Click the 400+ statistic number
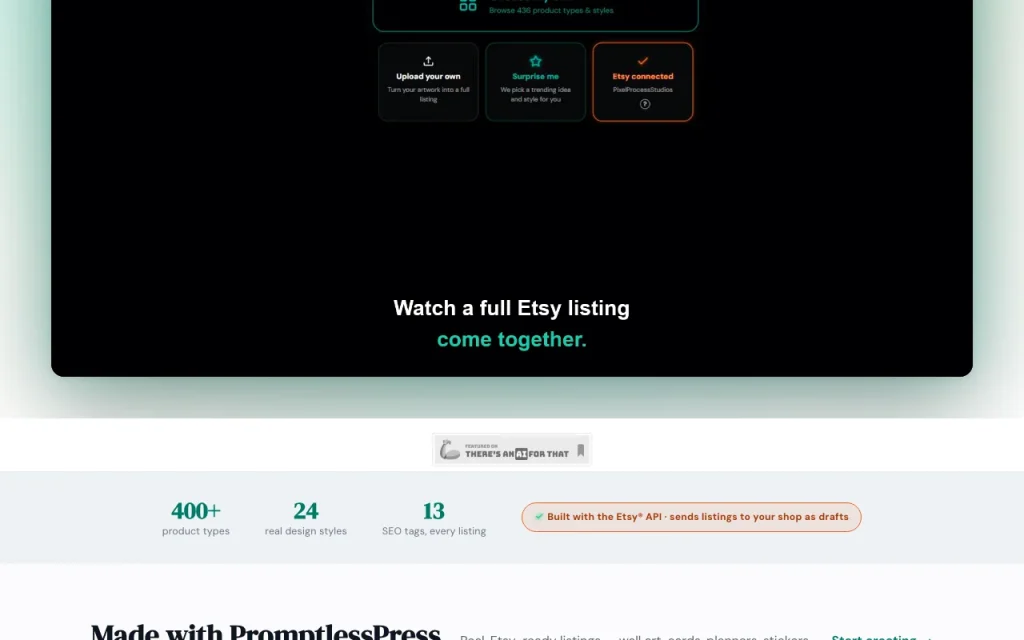This screenshot has width=1024, height=640. [196, 510]
